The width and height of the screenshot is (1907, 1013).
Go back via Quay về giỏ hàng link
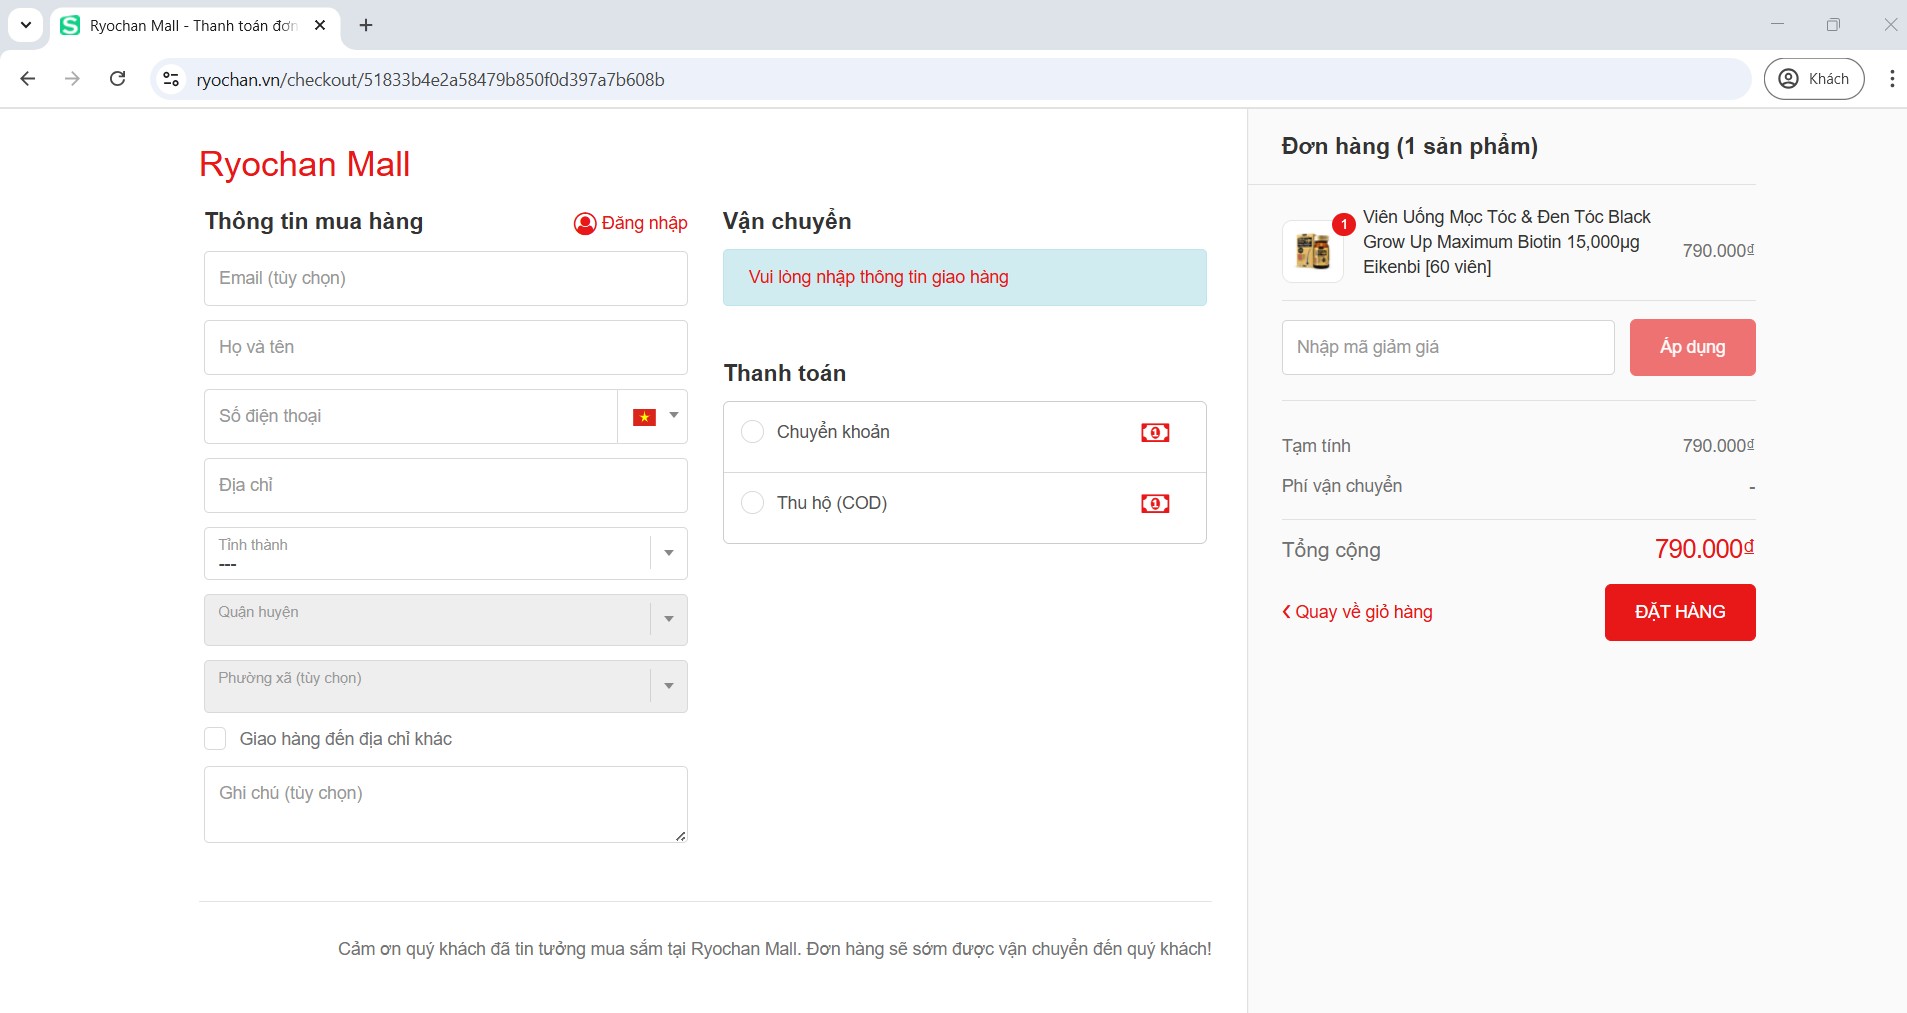(x=1358, y=612)
